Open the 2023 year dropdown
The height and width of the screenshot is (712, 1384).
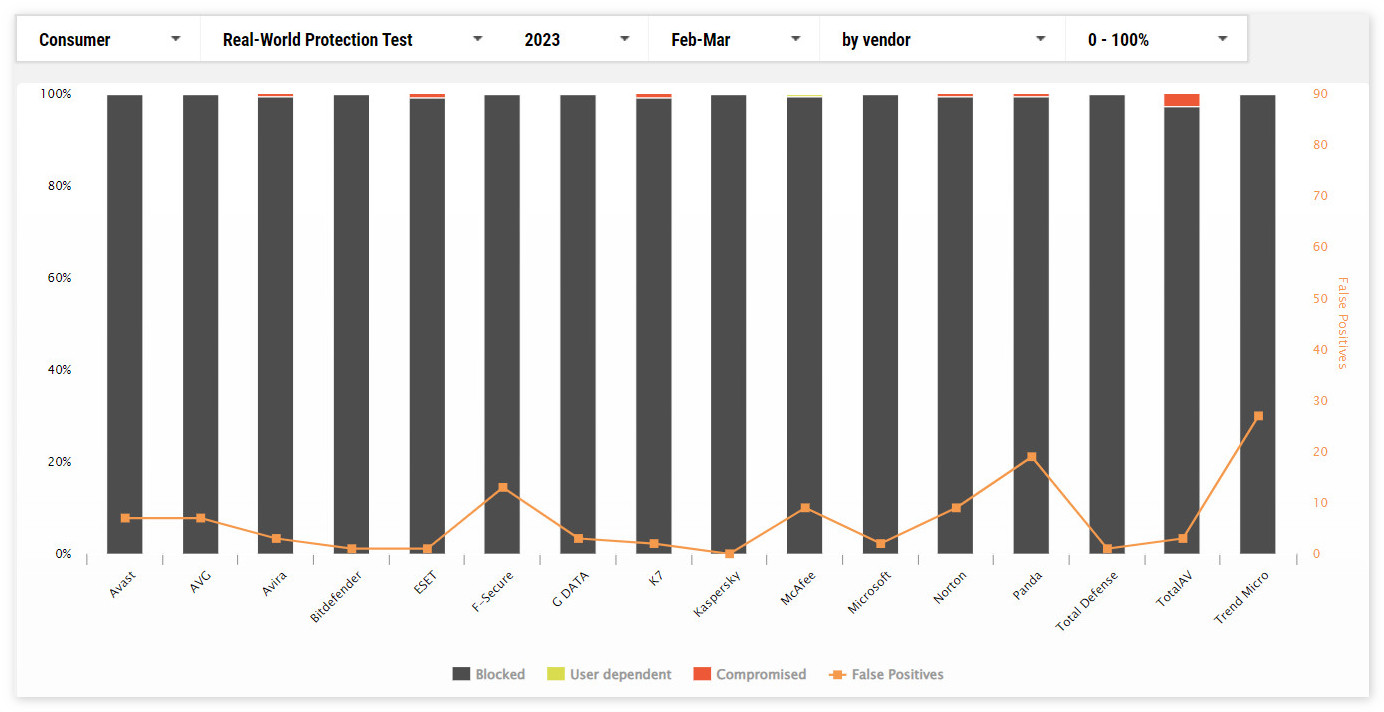point(577,40)
